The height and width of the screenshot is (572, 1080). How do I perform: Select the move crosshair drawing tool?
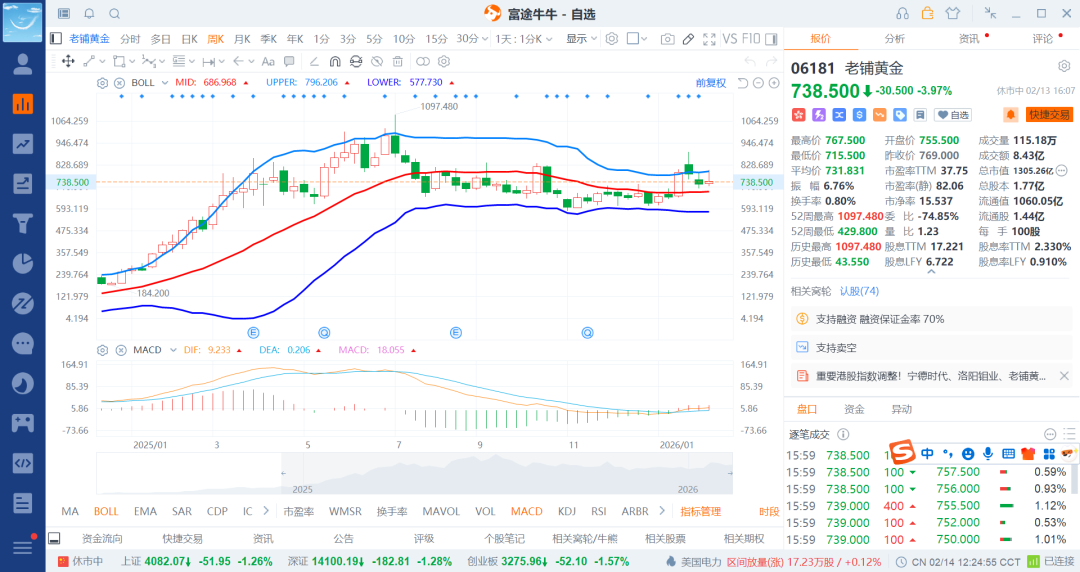point(68,61)
